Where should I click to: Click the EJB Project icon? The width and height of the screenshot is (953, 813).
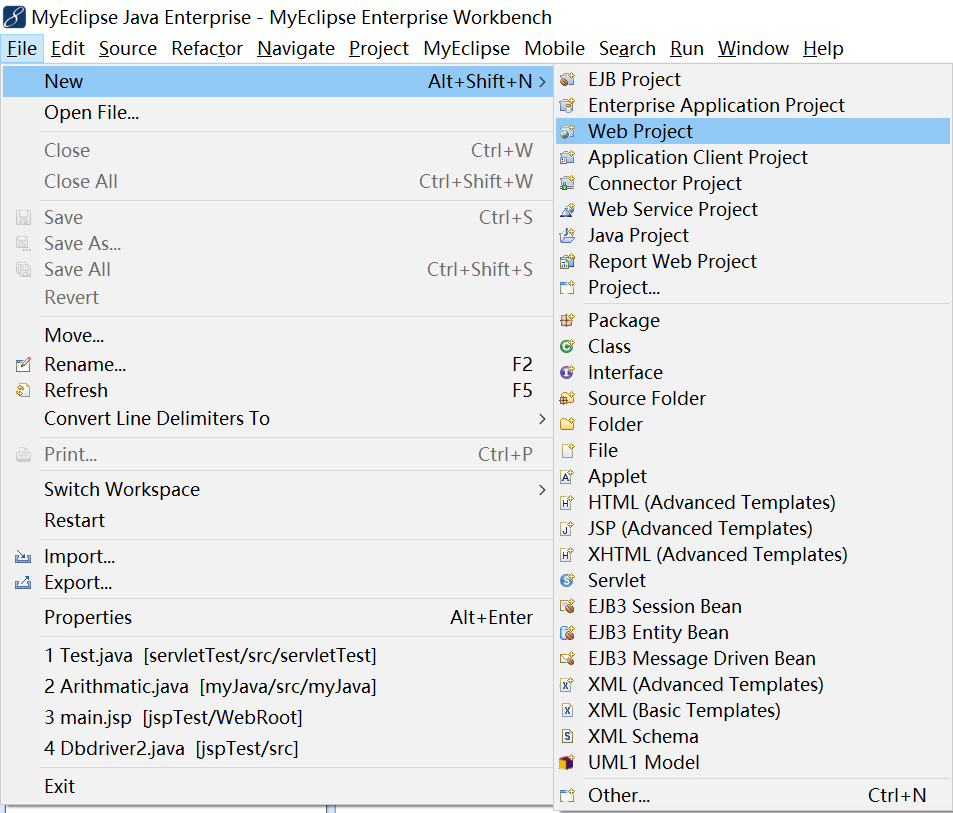[x=567, y=80]
